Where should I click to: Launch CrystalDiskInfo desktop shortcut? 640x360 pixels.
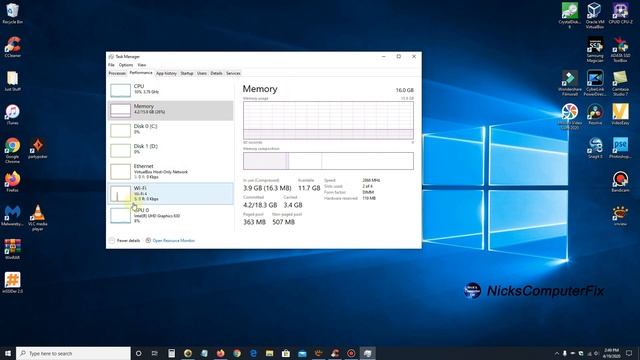(569, 15)
